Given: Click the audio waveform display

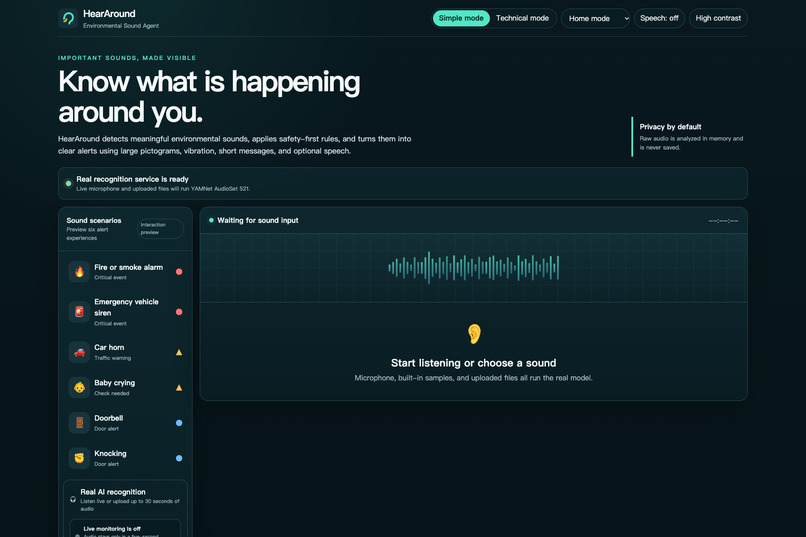Looking at the screenshot, I should point(473,268).
